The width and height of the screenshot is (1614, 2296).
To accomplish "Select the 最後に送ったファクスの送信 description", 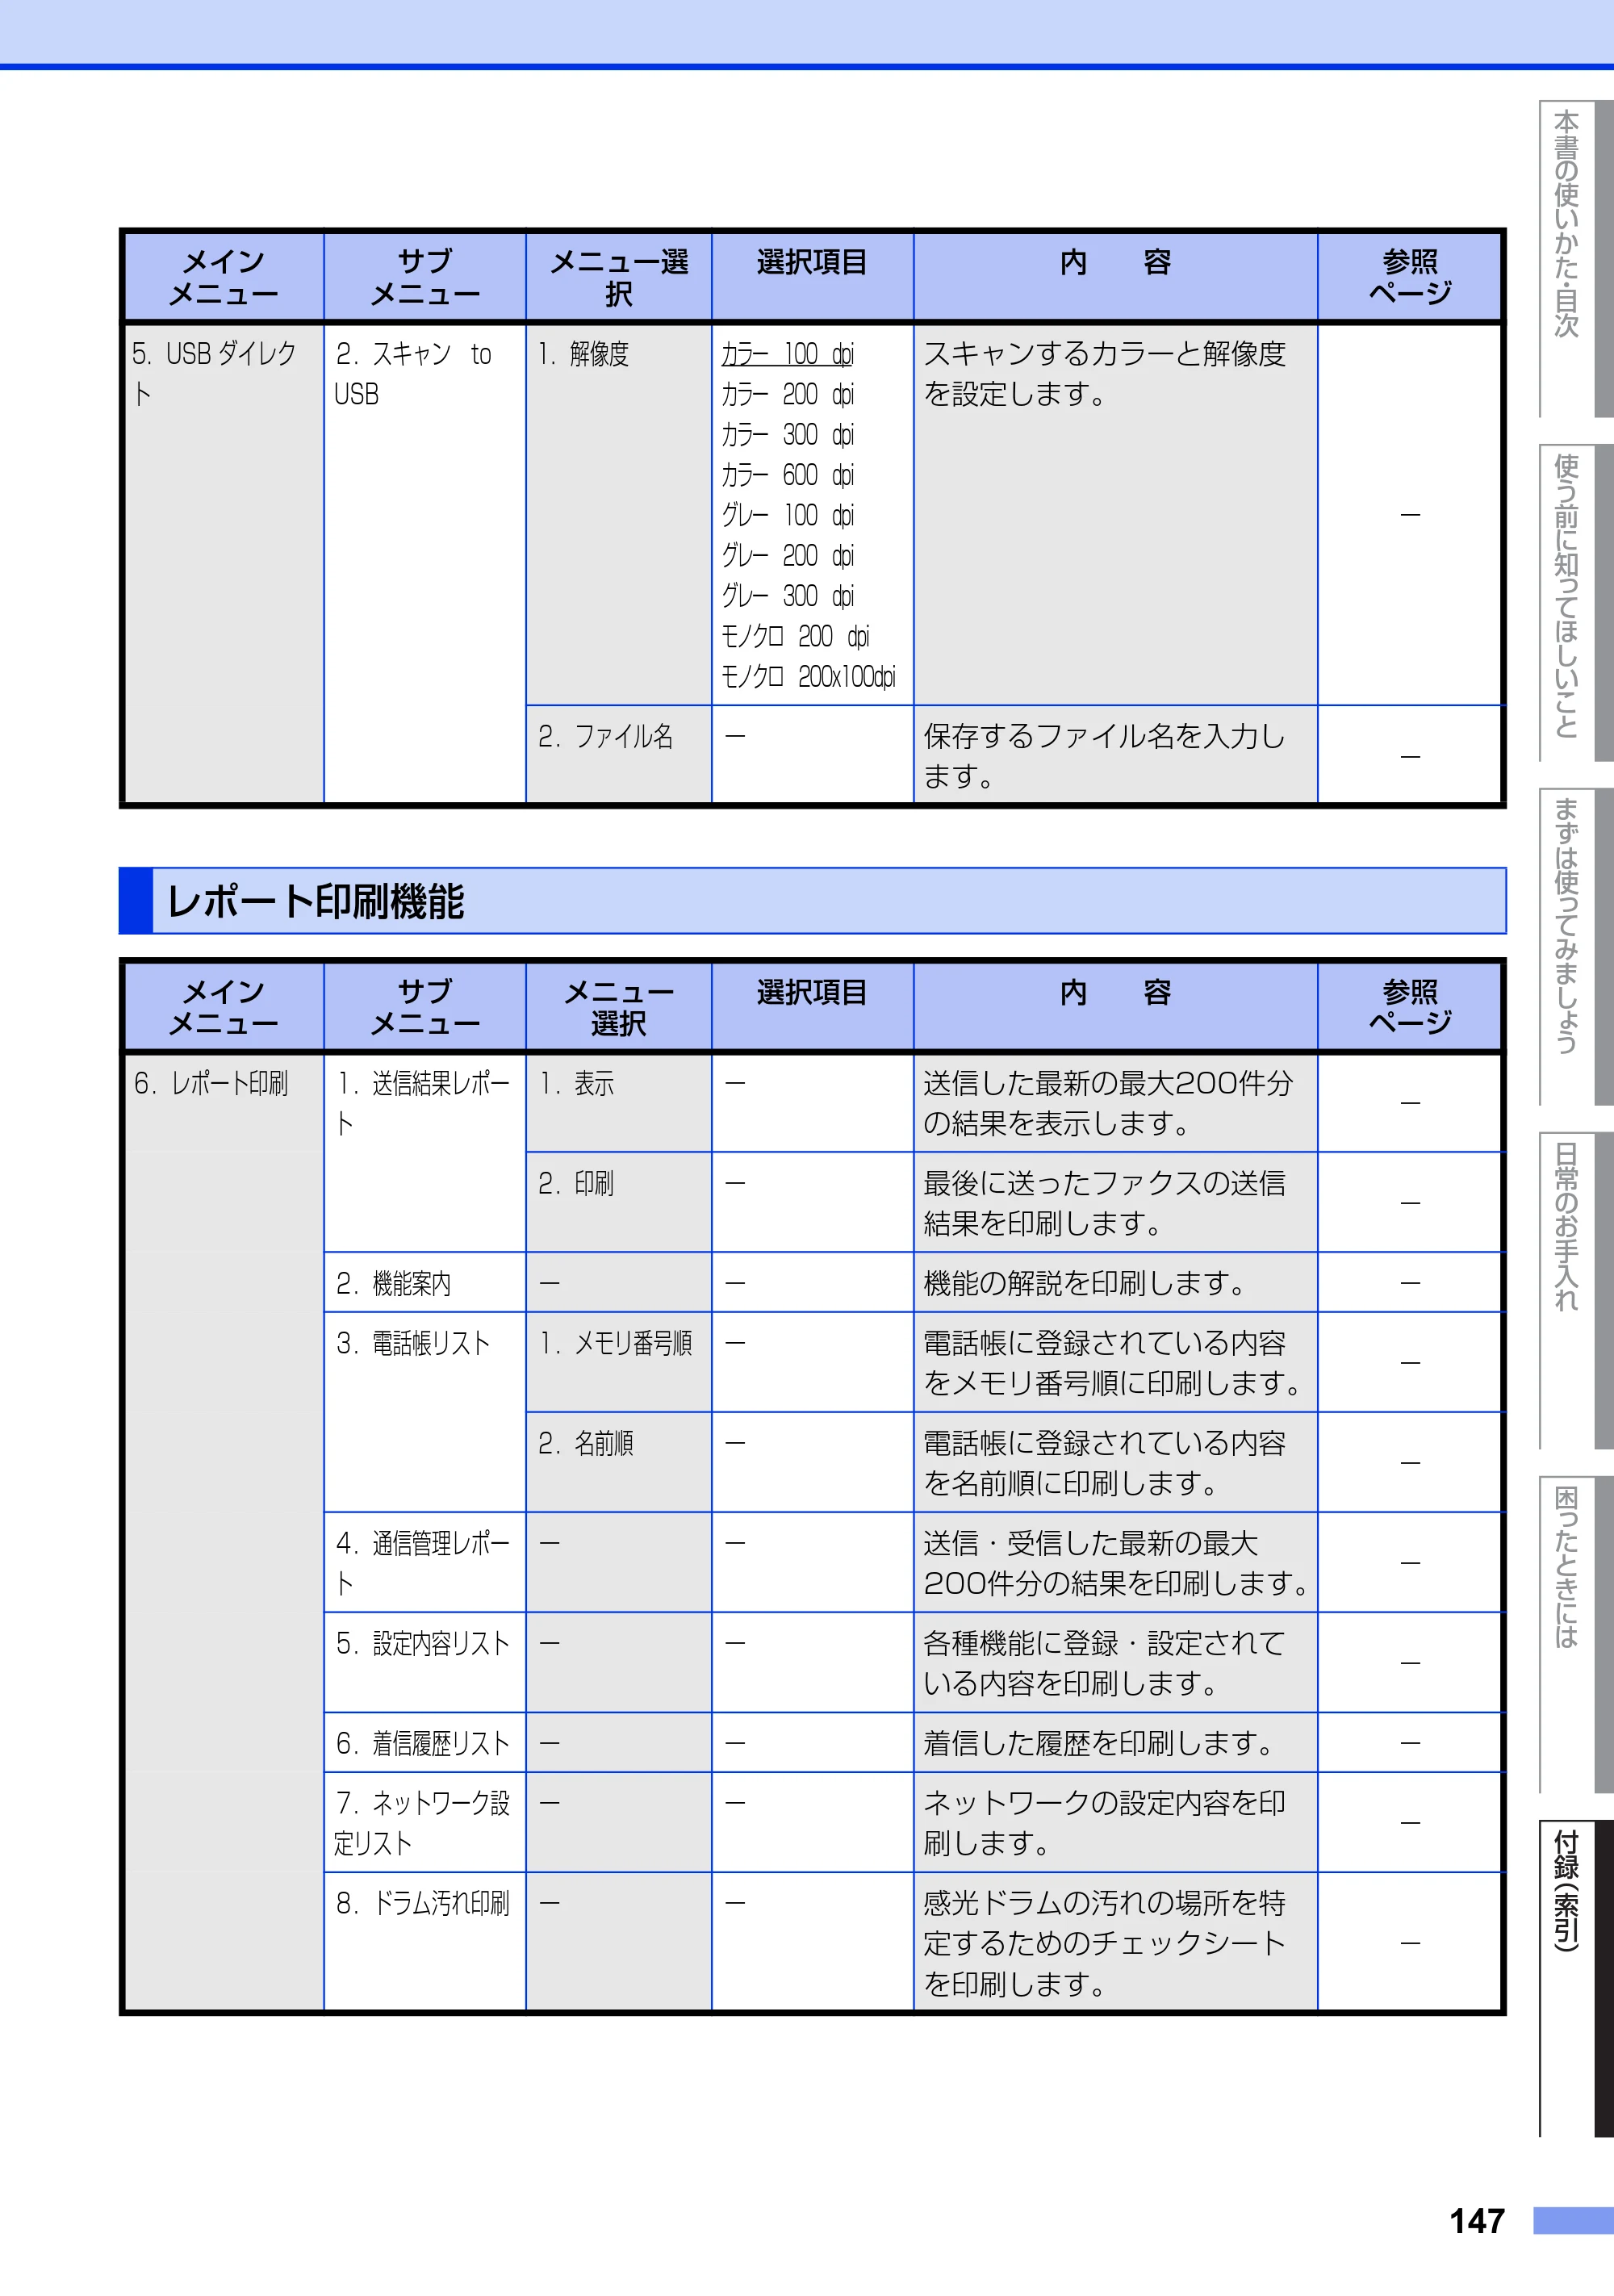I will point(1105,1203).
